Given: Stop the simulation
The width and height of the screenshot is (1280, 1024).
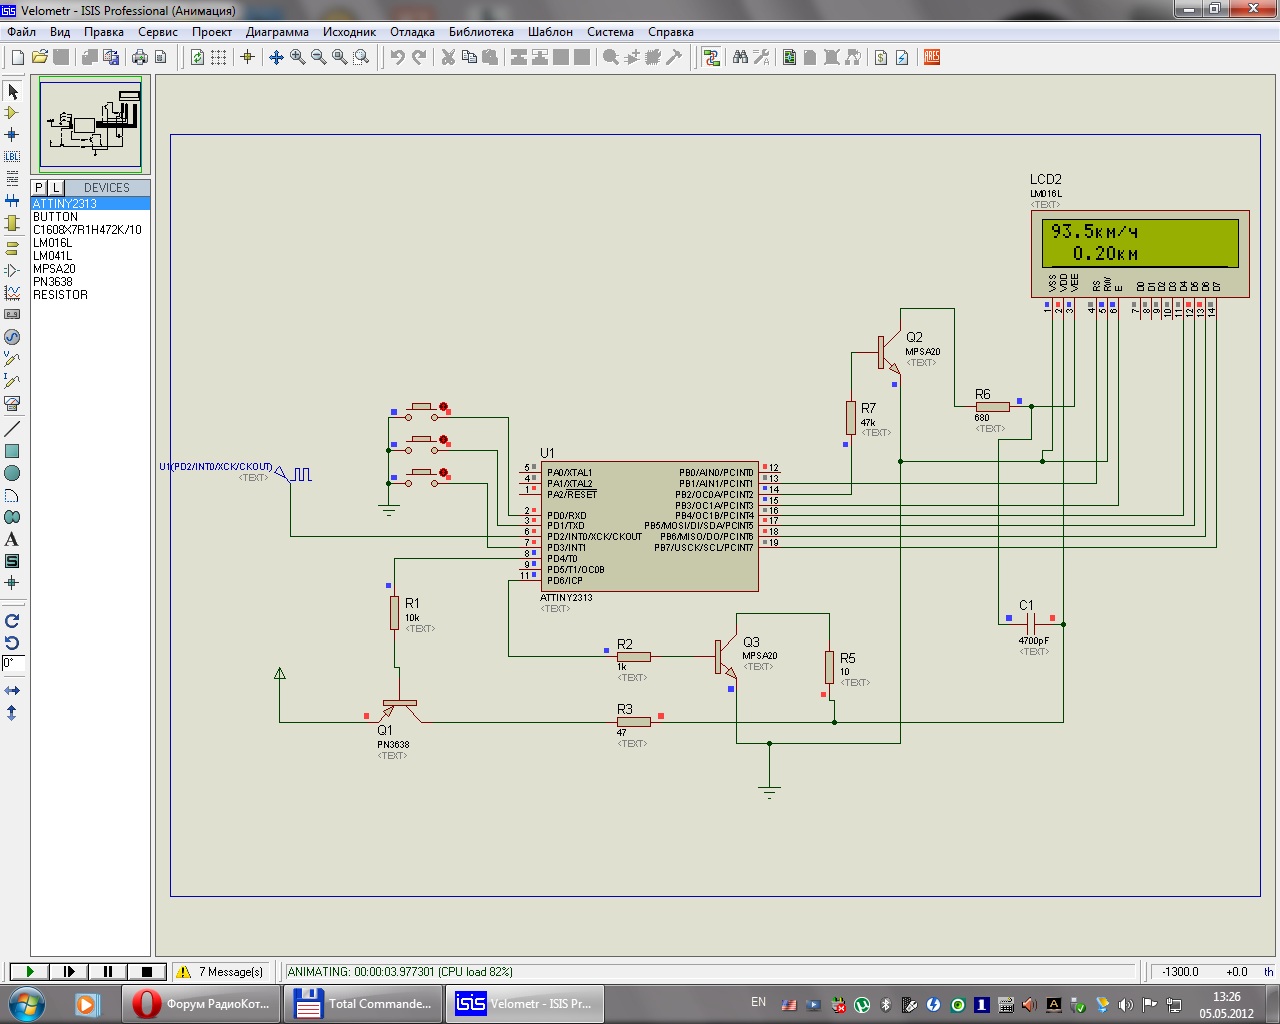Looking at the screenshot, I should coord(146,971).
